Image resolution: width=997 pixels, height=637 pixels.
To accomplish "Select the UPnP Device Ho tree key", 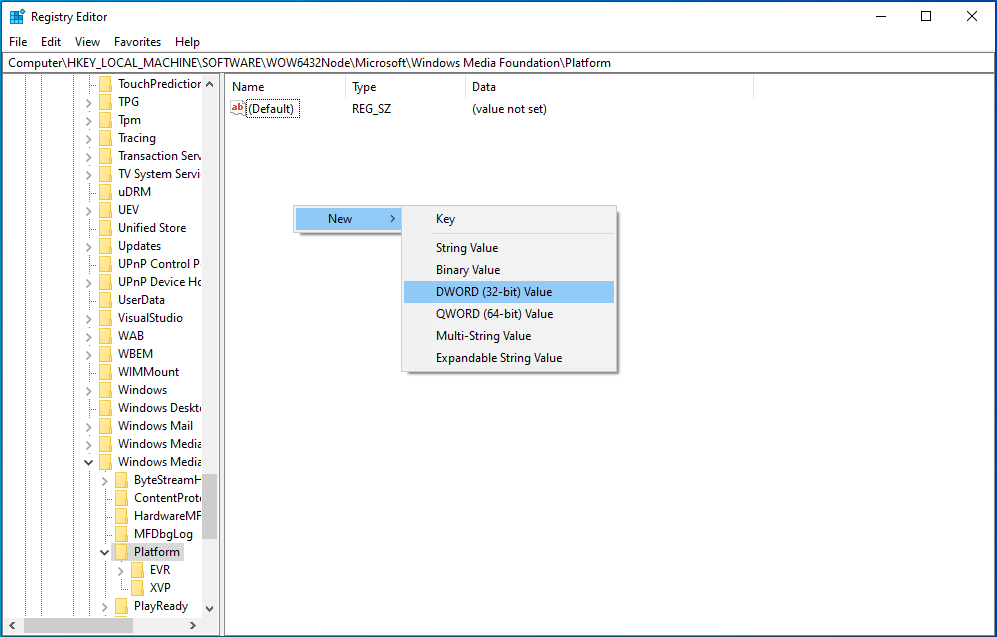I will [159, 282].
